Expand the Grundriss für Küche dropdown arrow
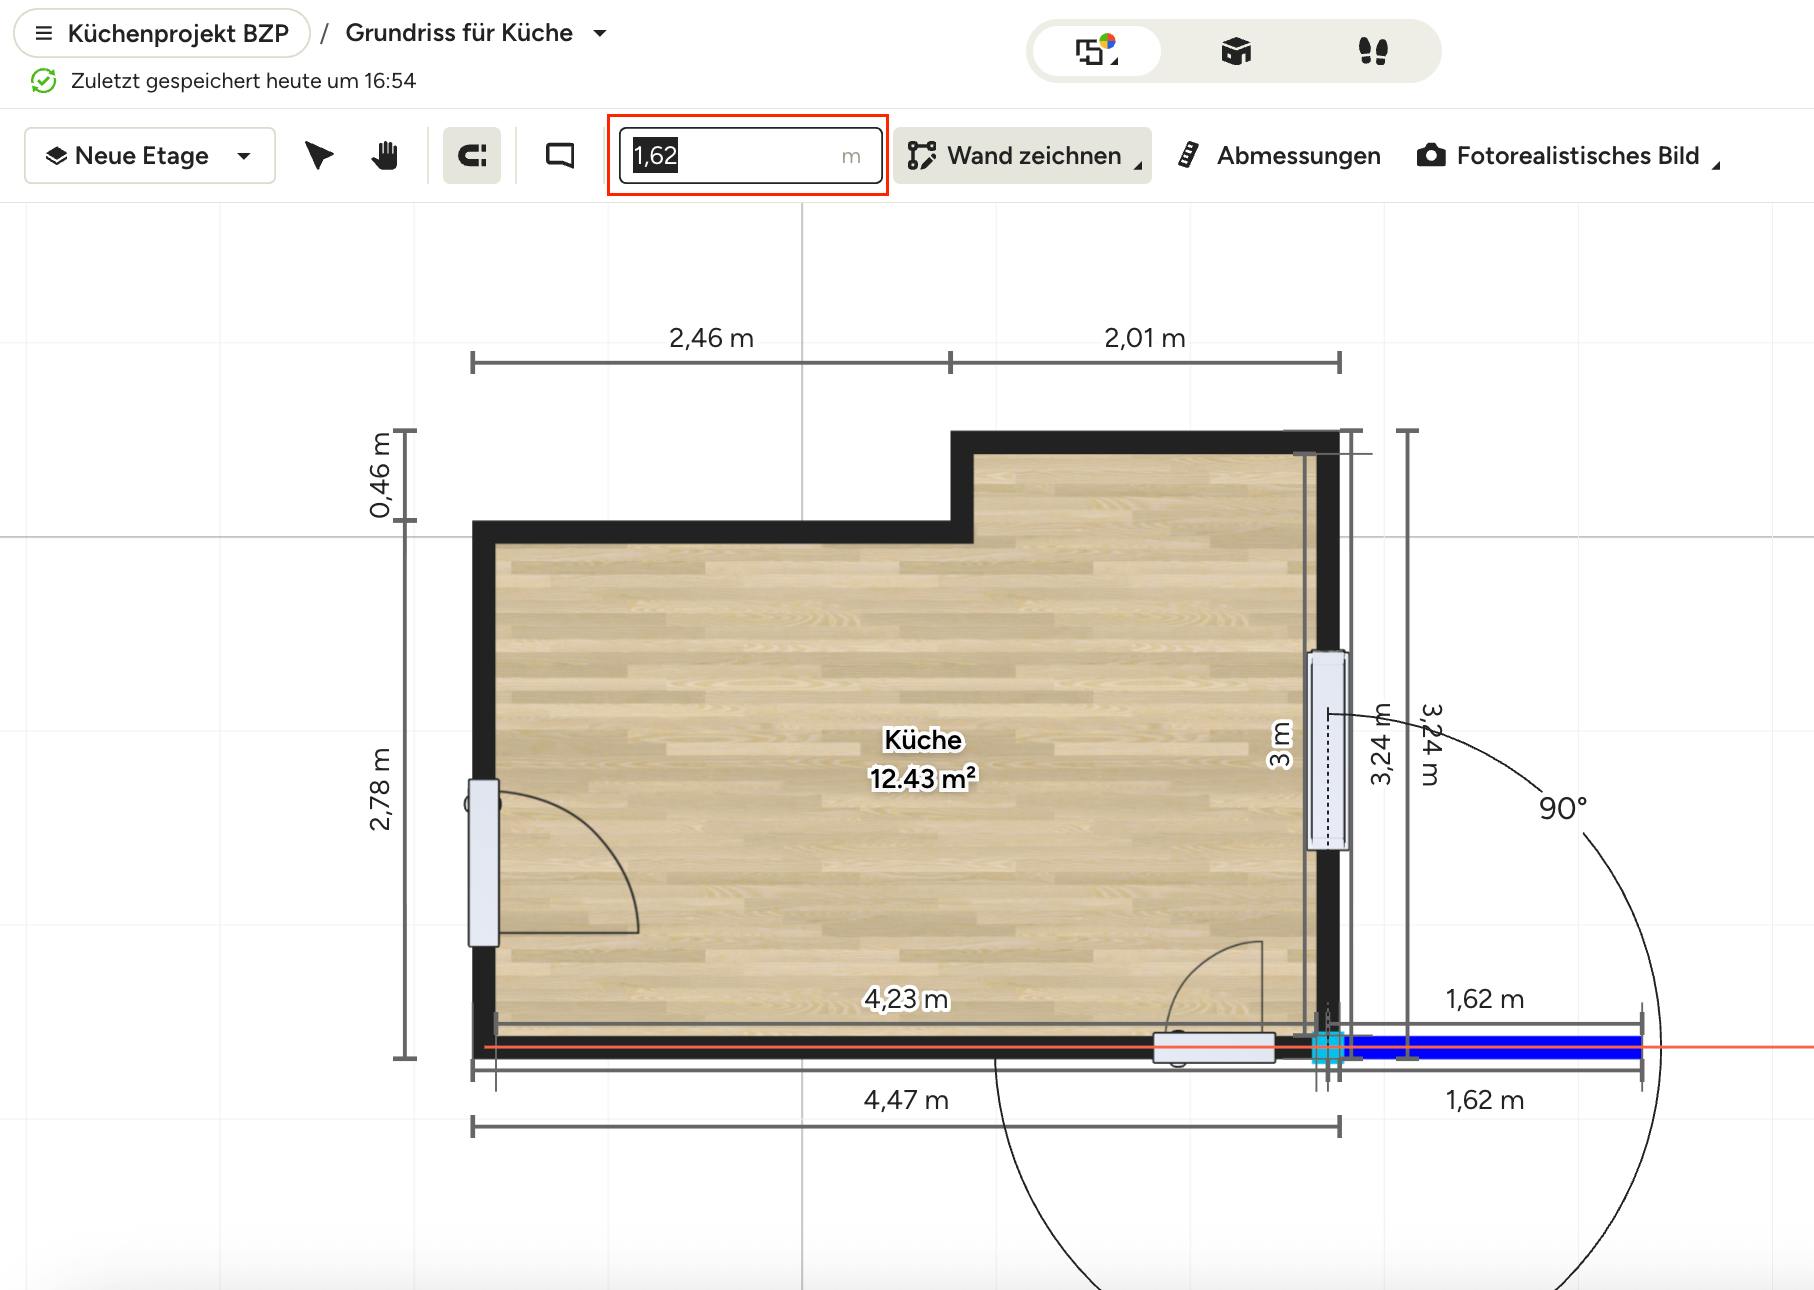The image size is (1814, 1290). coord(600,34)
